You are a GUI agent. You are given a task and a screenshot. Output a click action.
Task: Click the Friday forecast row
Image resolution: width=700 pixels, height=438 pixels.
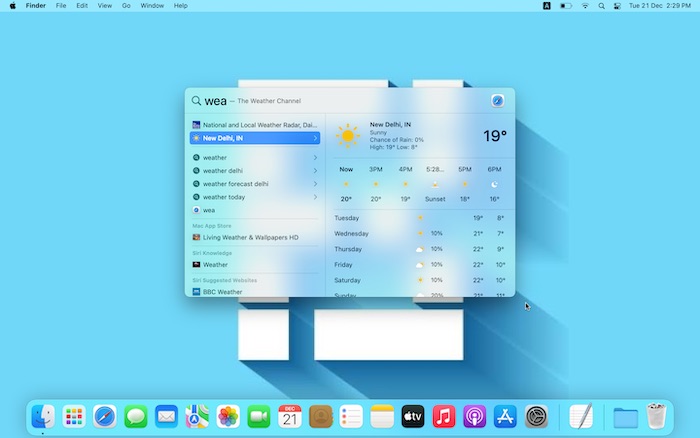420,265
